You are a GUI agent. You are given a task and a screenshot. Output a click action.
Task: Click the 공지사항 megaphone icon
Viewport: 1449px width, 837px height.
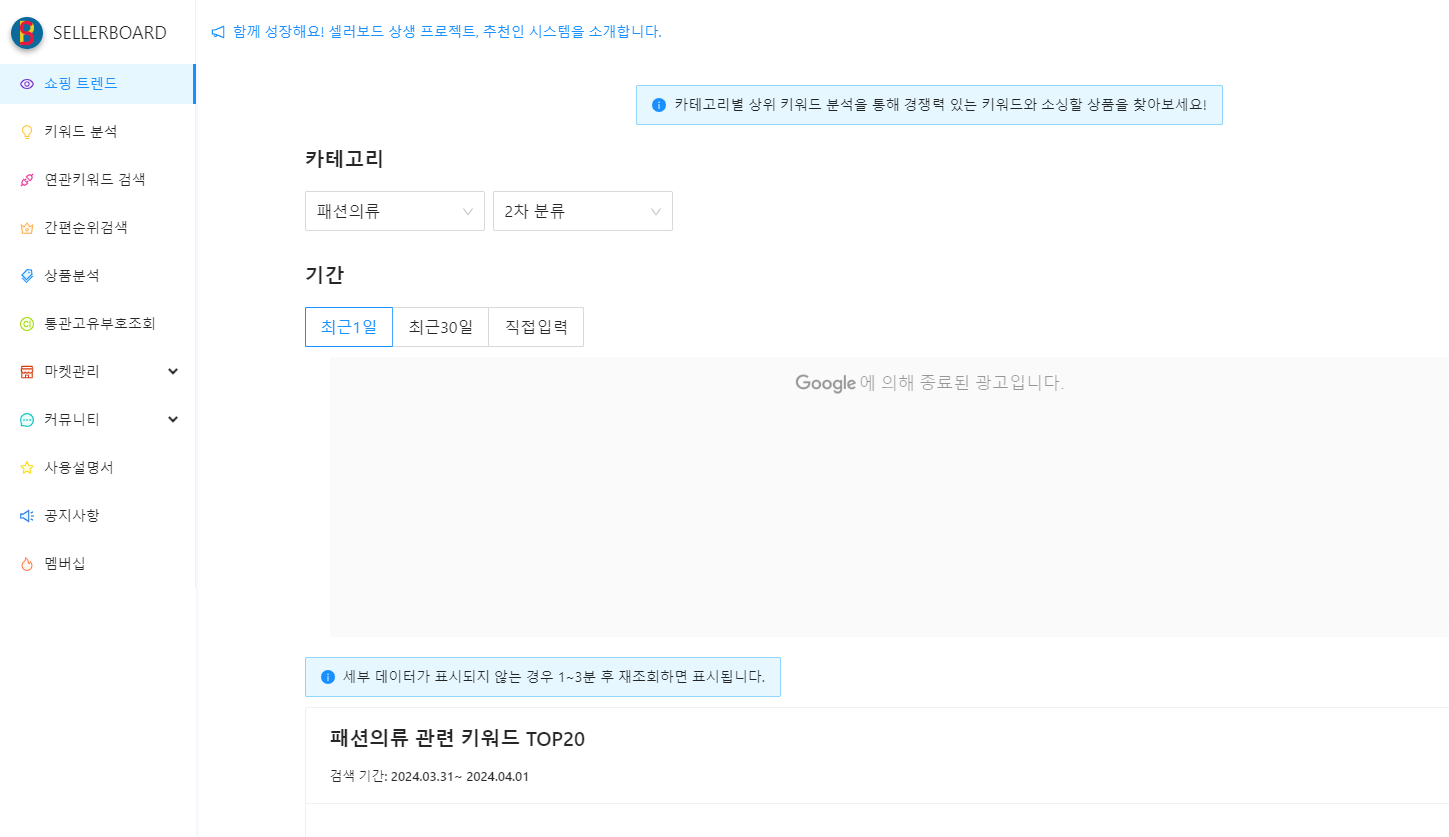point(25,515)
